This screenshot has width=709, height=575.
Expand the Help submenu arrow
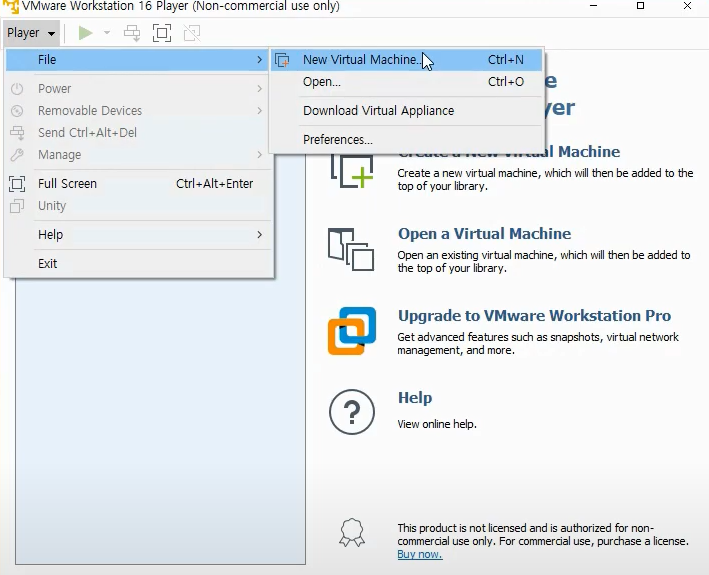pyautogui.click(x=260, y=235)
